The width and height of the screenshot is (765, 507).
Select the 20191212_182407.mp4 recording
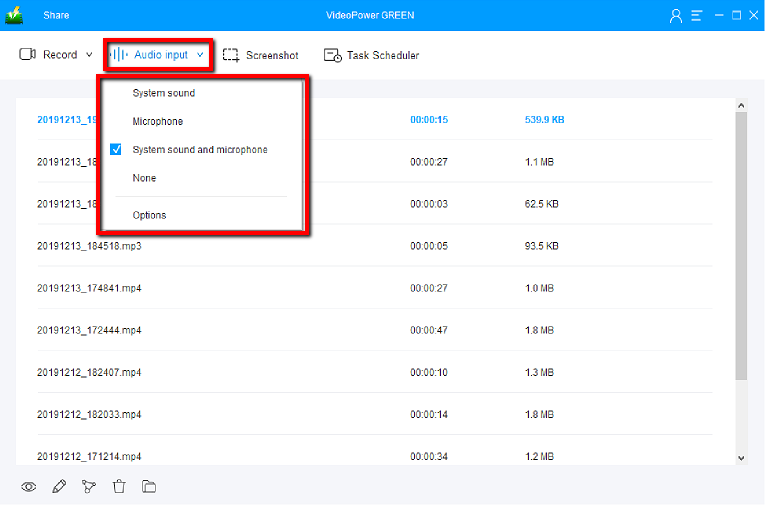pyautogui.click(x=89, y=372)
